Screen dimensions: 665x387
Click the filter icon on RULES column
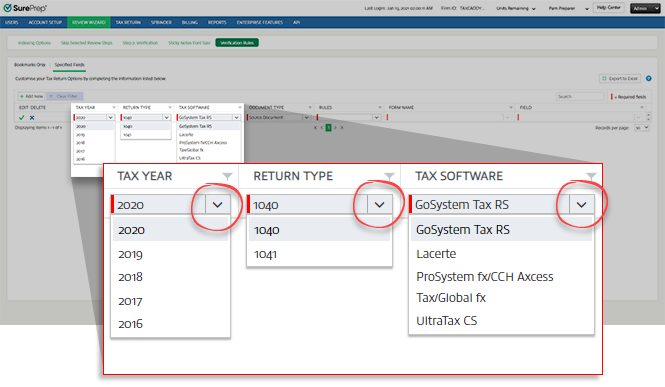coord(380,107)
